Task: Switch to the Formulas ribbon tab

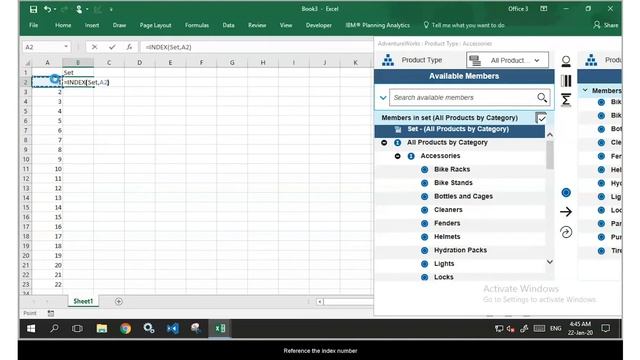Action: pyautogui.click(x=197, y=25)
